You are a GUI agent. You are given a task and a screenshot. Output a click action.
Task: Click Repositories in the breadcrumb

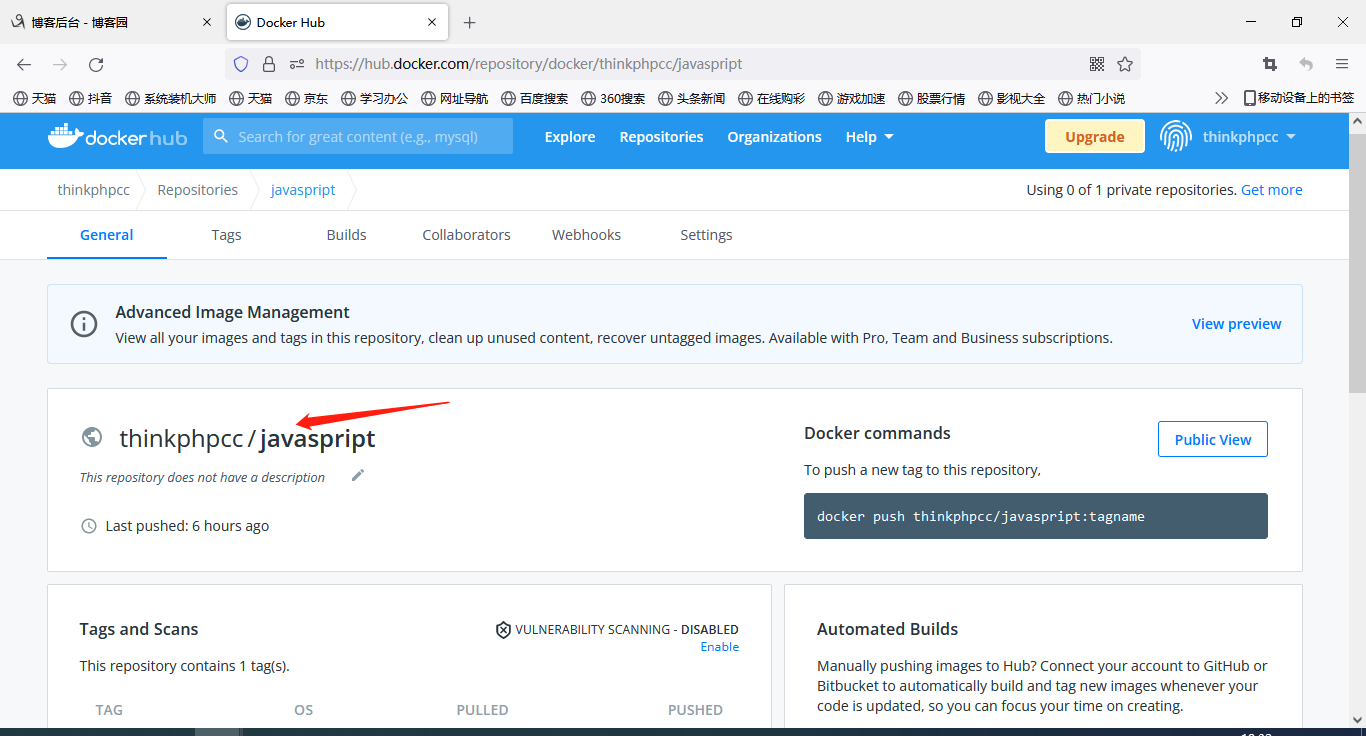coord(198,190)
